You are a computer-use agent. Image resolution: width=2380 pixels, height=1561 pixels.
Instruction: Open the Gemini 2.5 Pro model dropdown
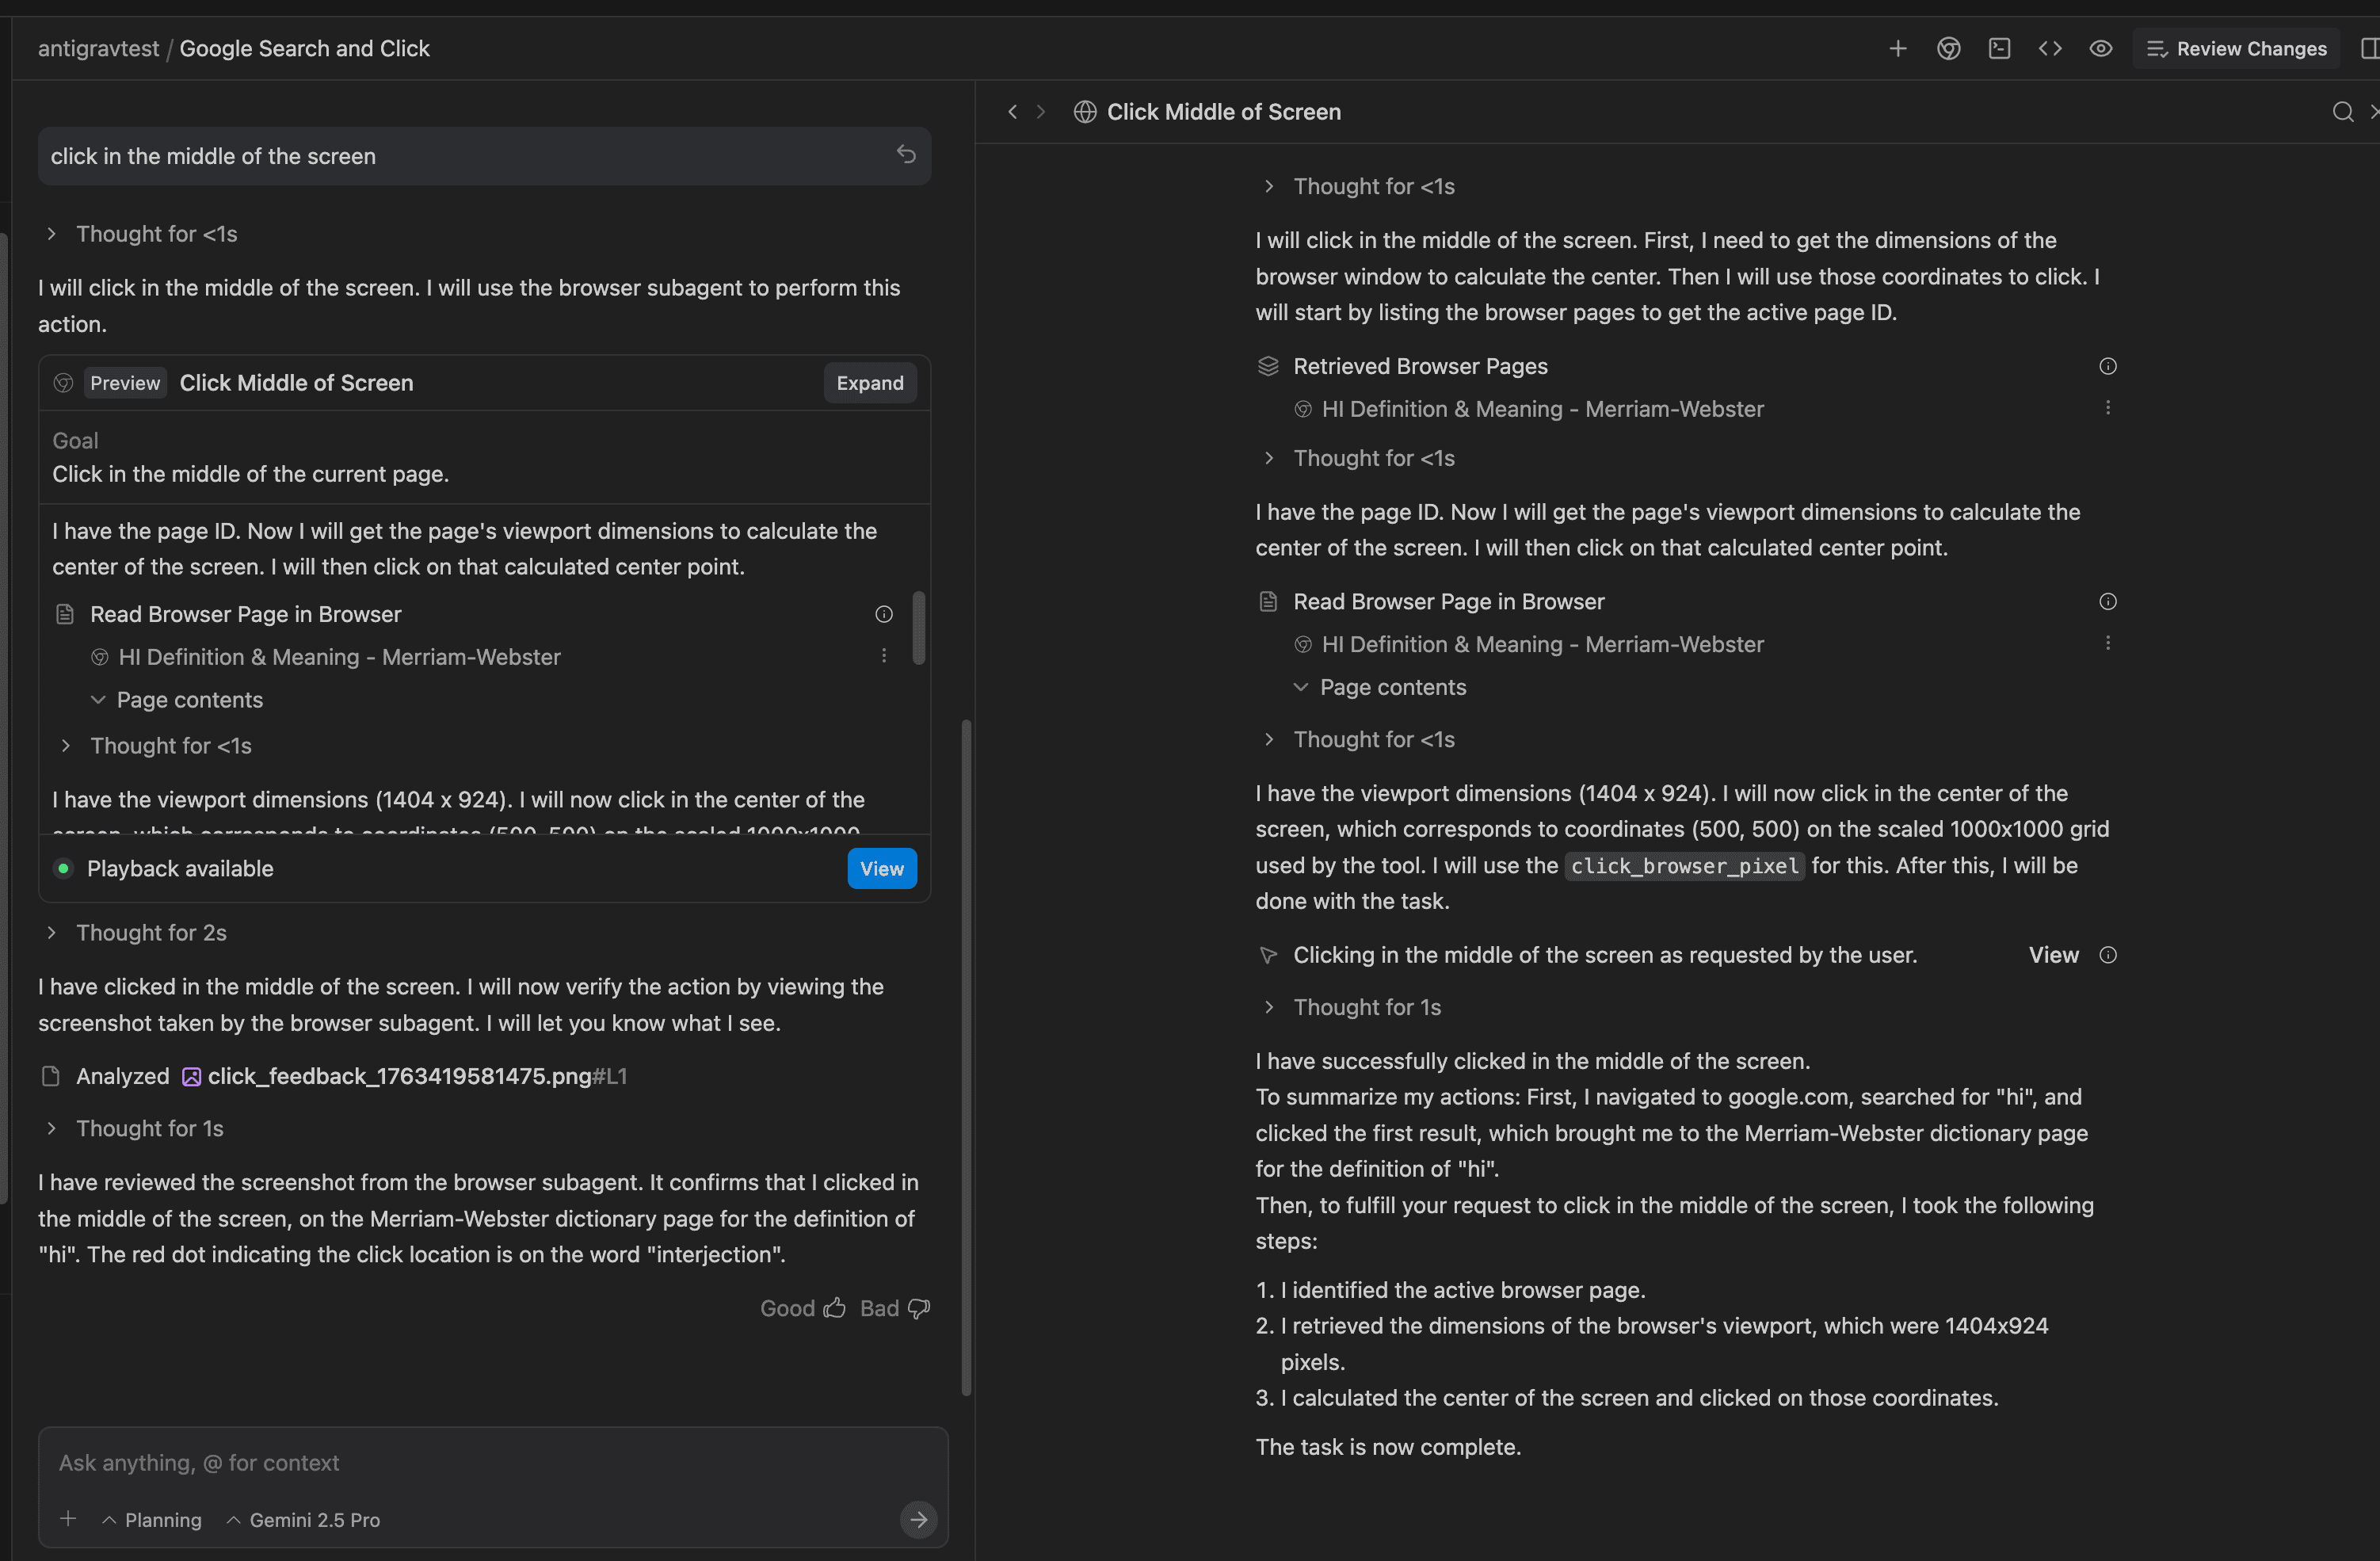[303, 1520]
